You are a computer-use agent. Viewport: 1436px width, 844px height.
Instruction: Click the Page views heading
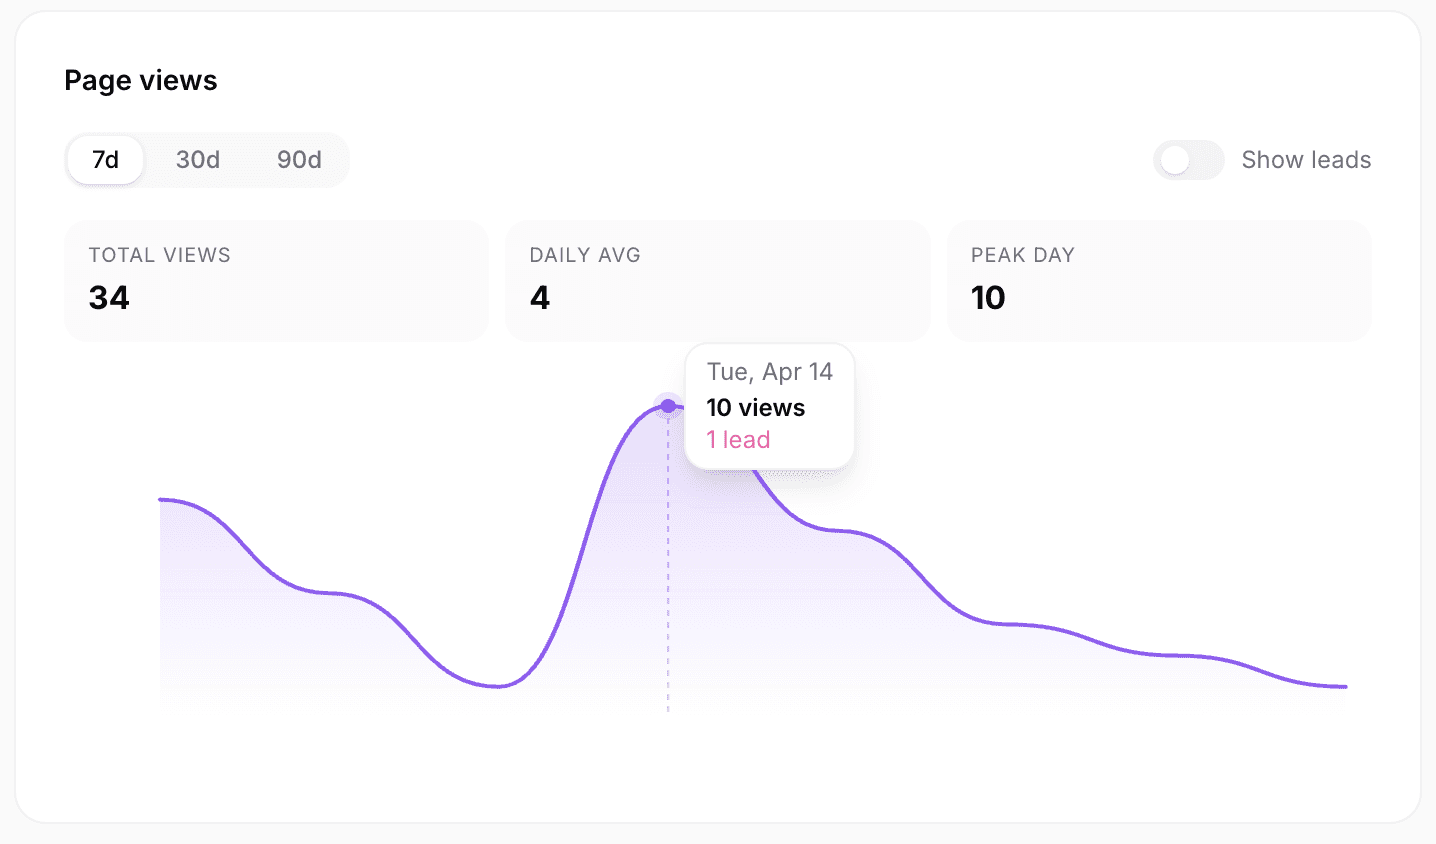tap(140, 80)
